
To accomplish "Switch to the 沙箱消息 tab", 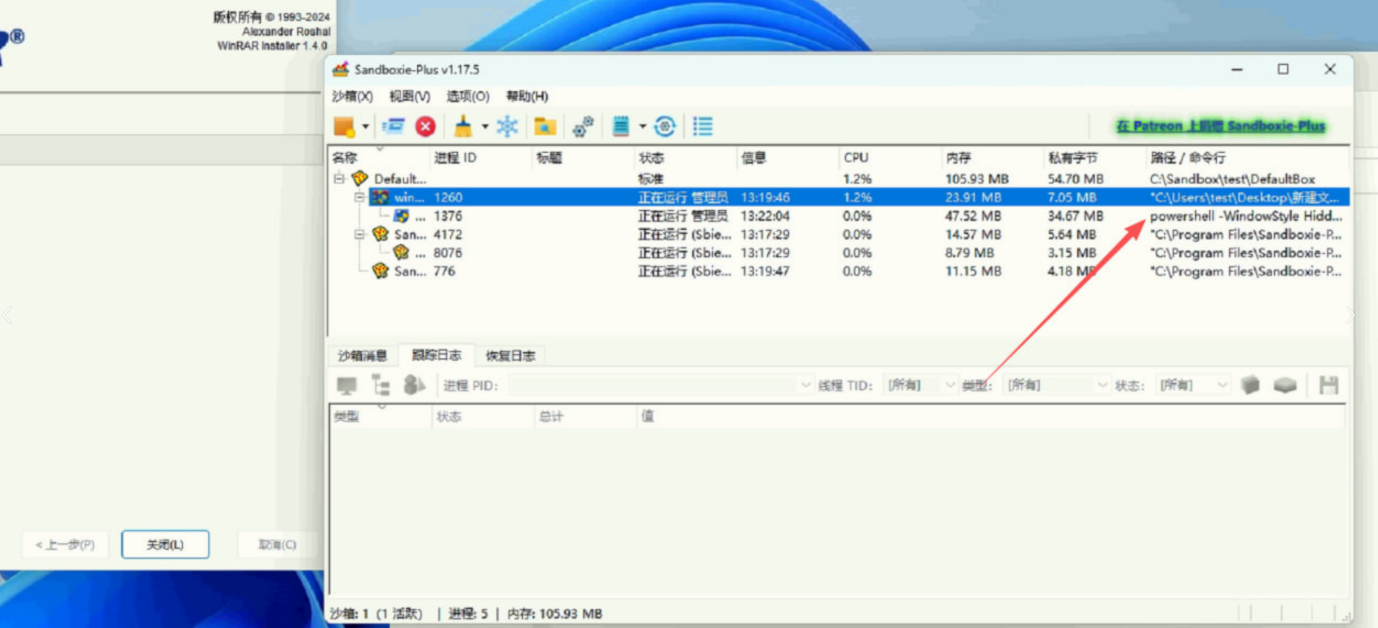I will (362, 356).
